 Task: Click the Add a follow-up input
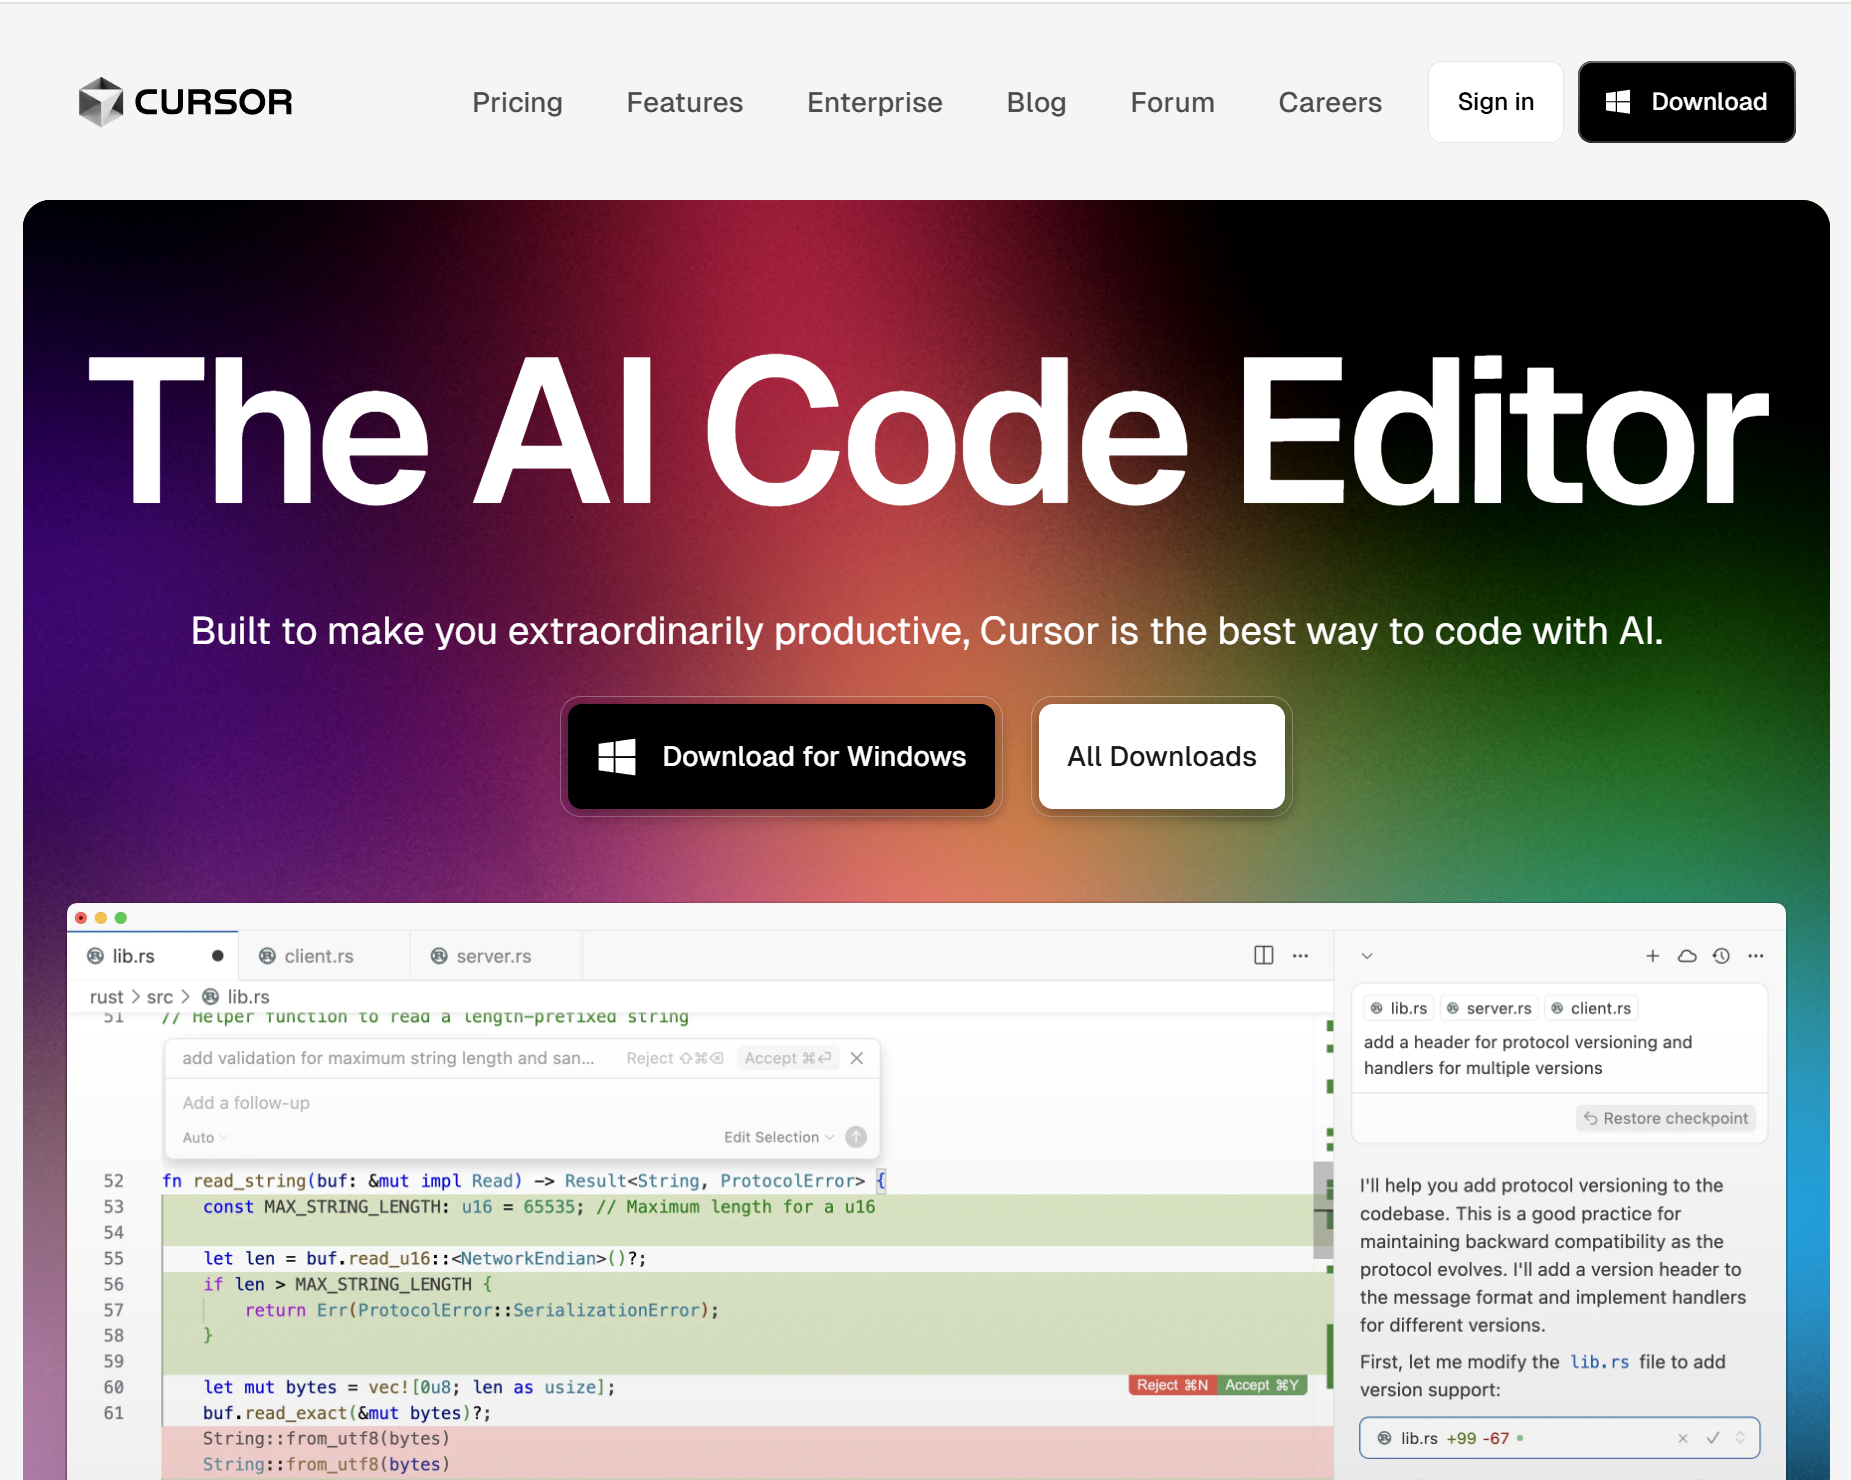pyautogui.click(x=522, y=1103)
